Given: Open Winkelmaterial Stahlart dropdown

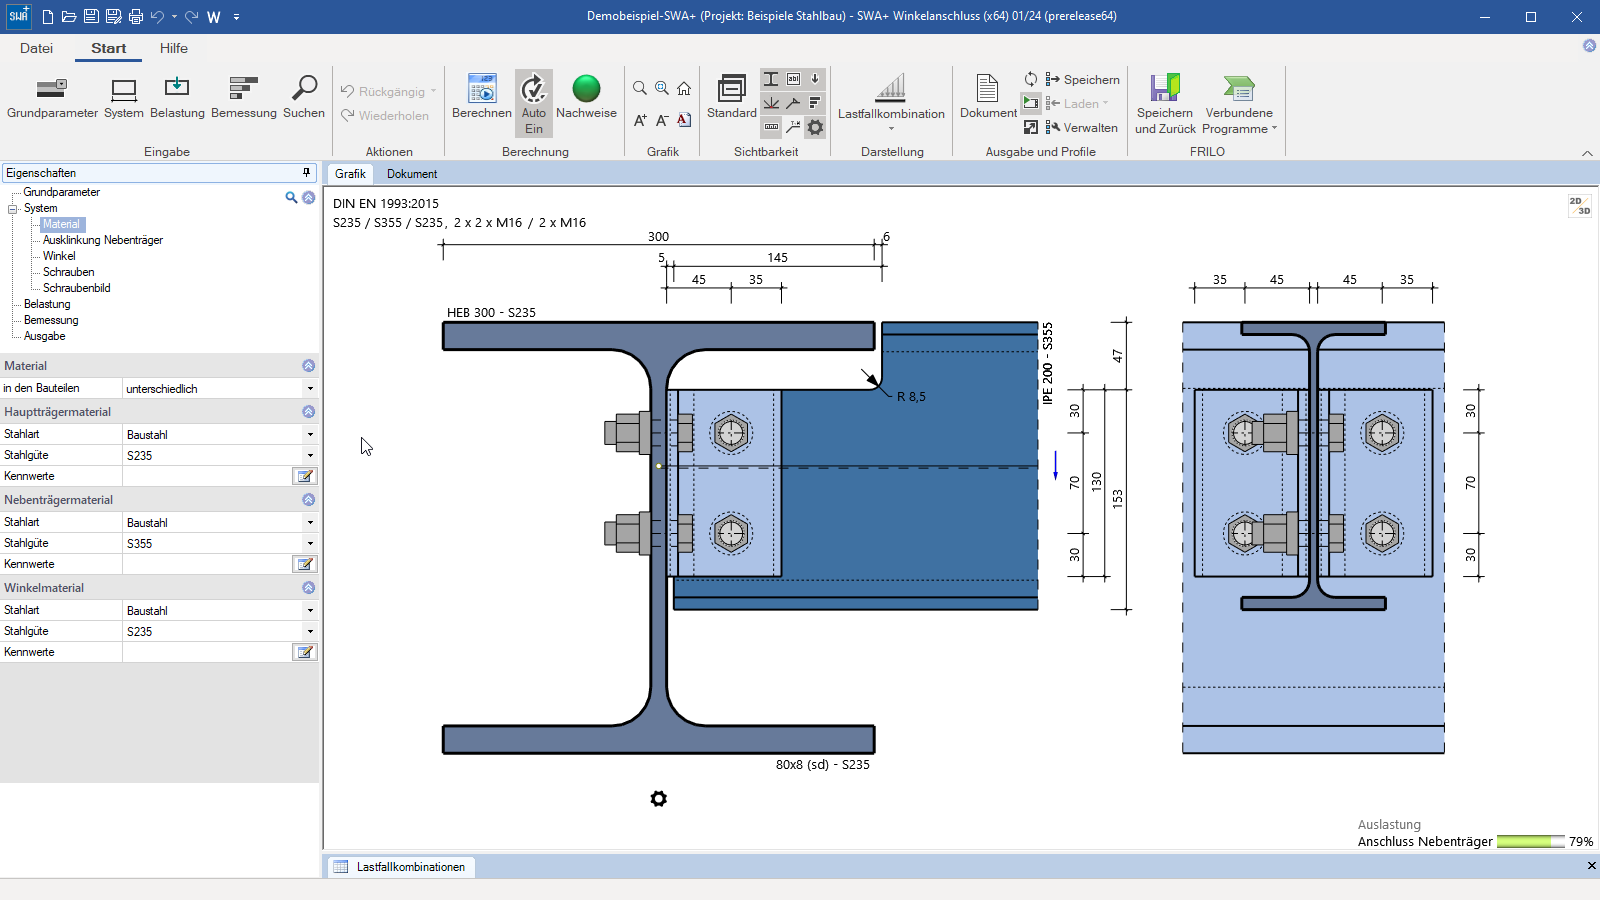Looking at the screenshot, I should pos(310,611).
